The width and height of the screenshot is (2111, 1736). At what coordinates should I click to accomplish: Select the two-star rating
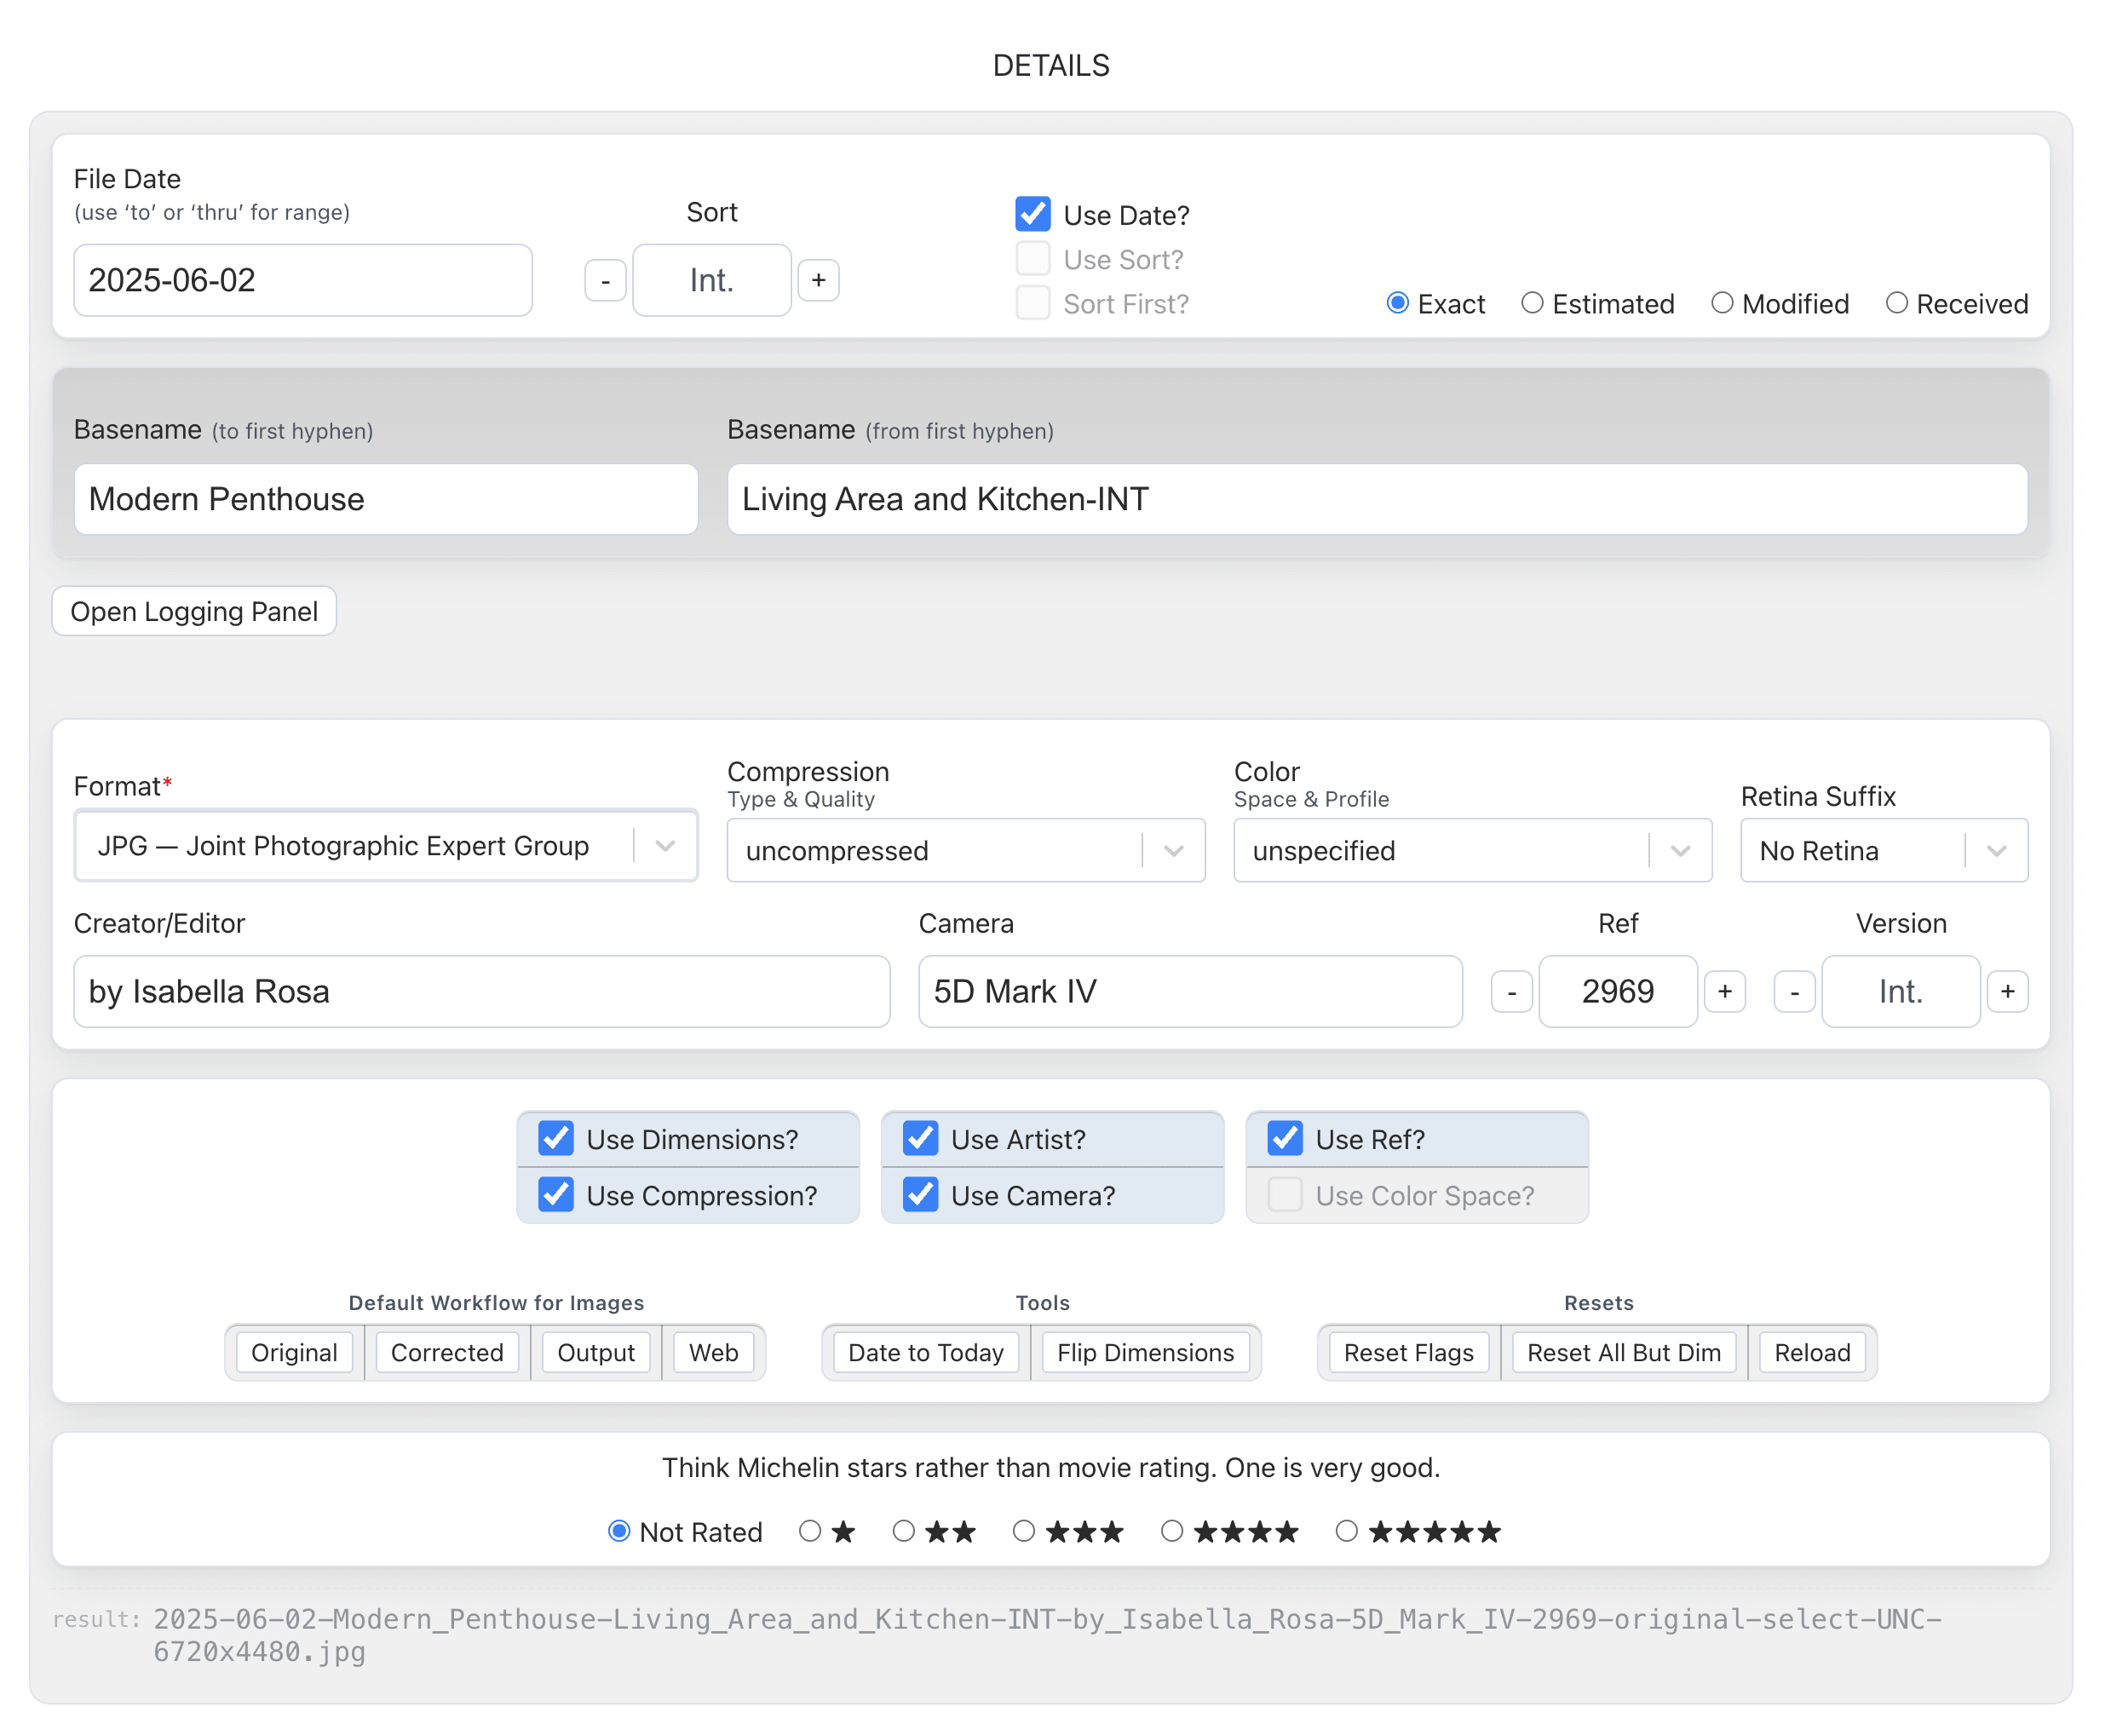coord(903,1530)
